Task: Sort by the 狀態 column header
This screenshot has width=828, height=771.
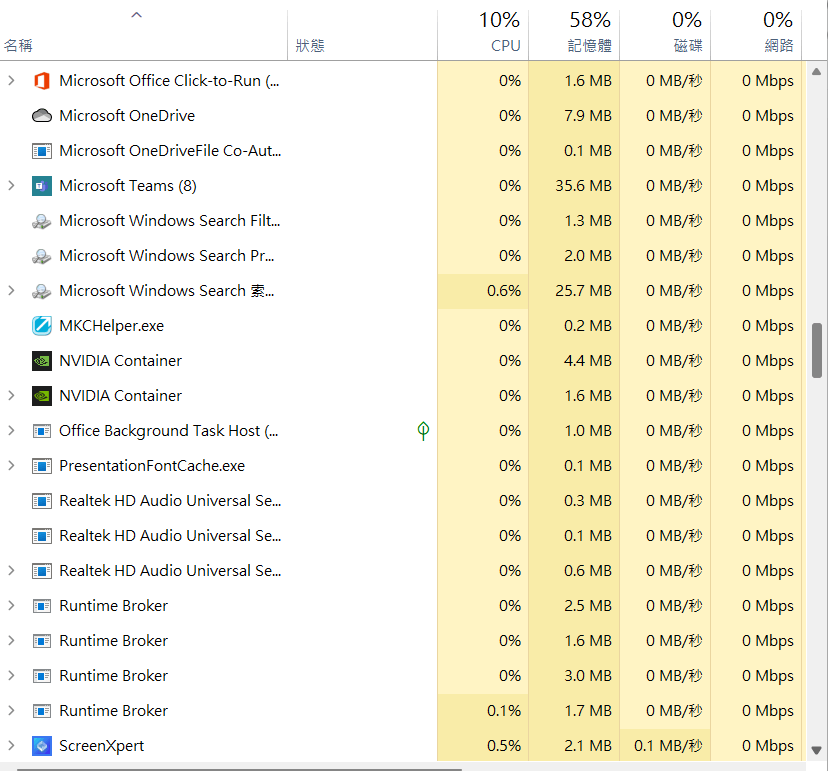Action: click(x=362, y=34)
